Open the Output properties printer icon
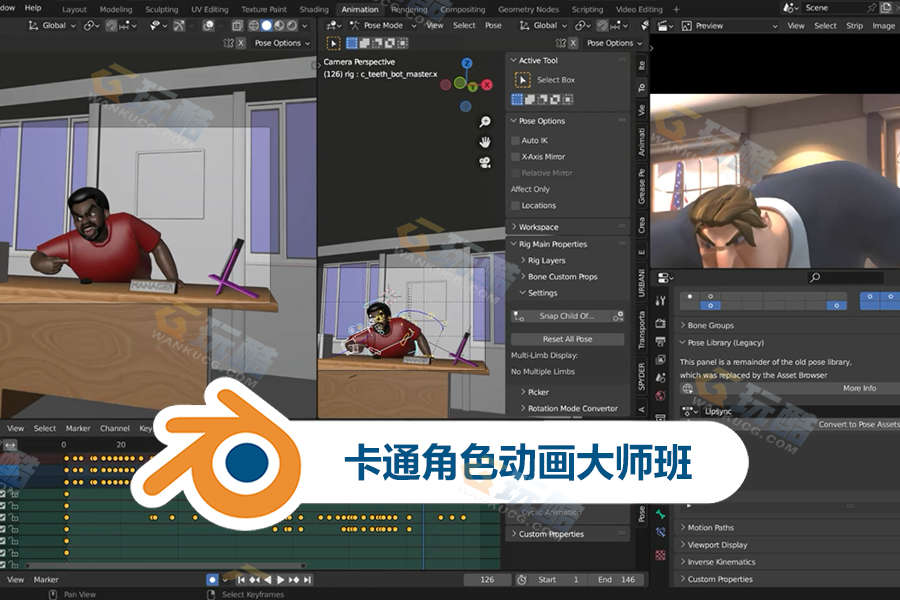This screenshot has height=600, width=900. (661, 342)
